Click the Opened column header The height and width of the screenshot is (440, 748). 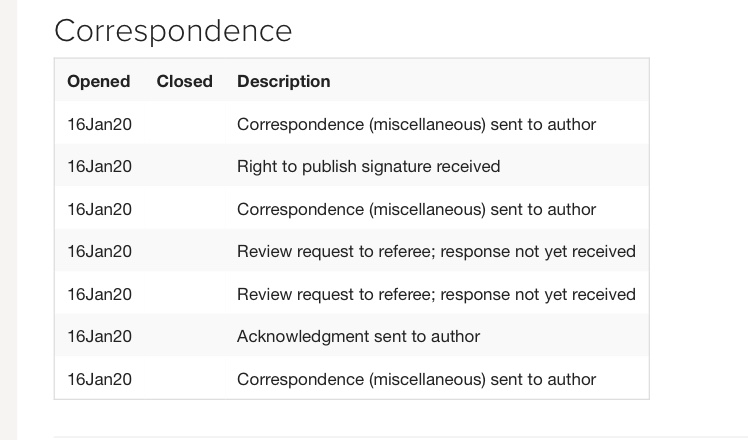[99, 82]
